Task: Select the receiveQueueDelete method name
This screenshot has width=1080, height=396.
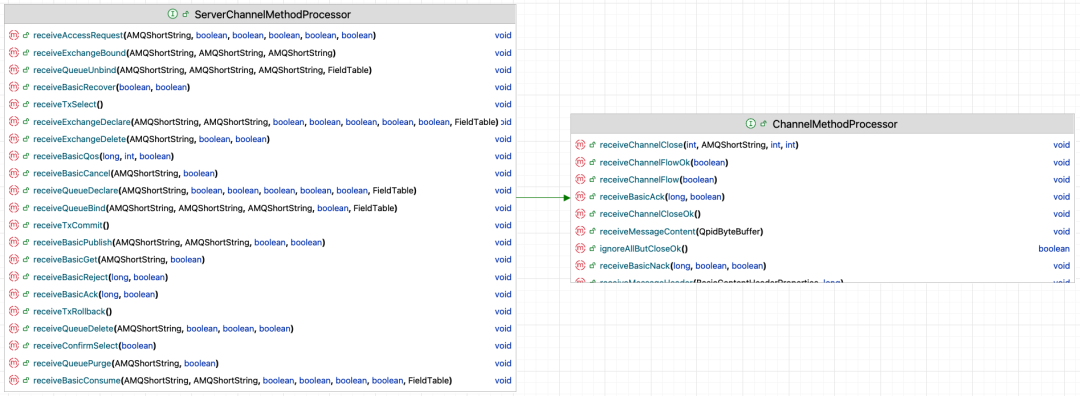Action: click(73, 328)
